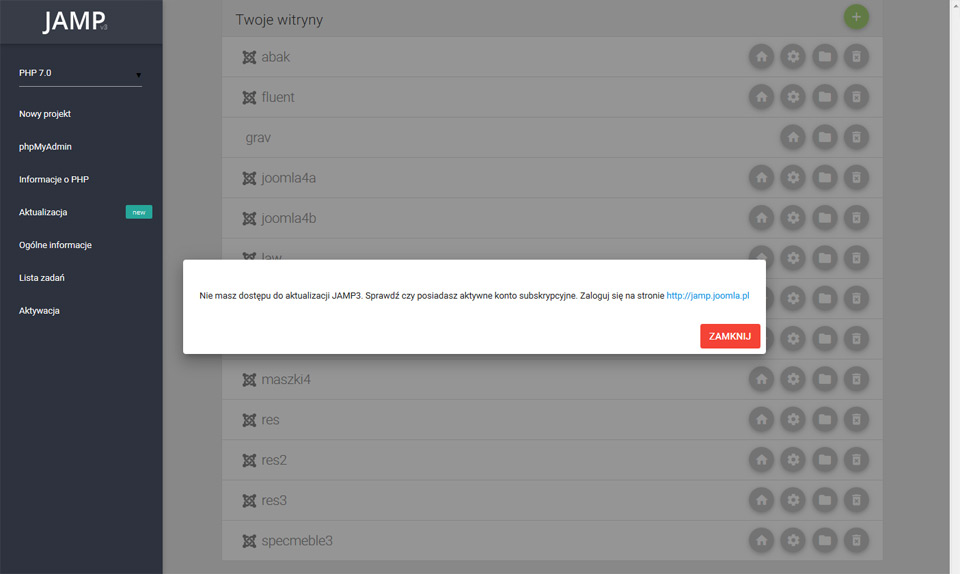Screen dimensions: 960x574
Task: Click the res3 site name
Action: [x=274, y=501]
